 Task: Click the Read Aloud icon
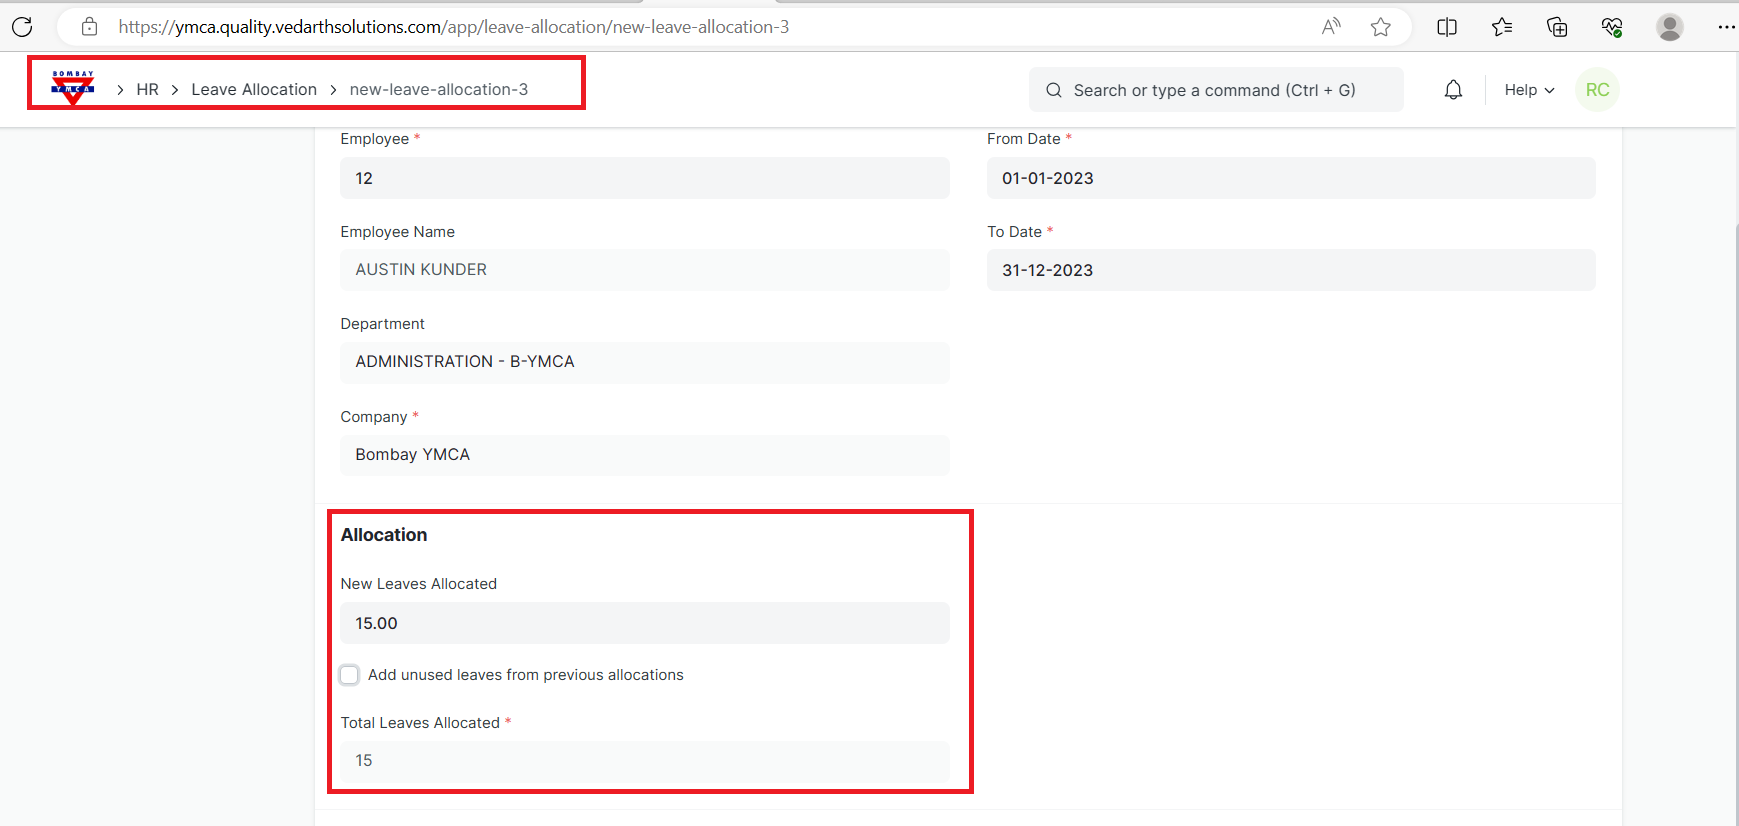click(x=1331, y=27)
